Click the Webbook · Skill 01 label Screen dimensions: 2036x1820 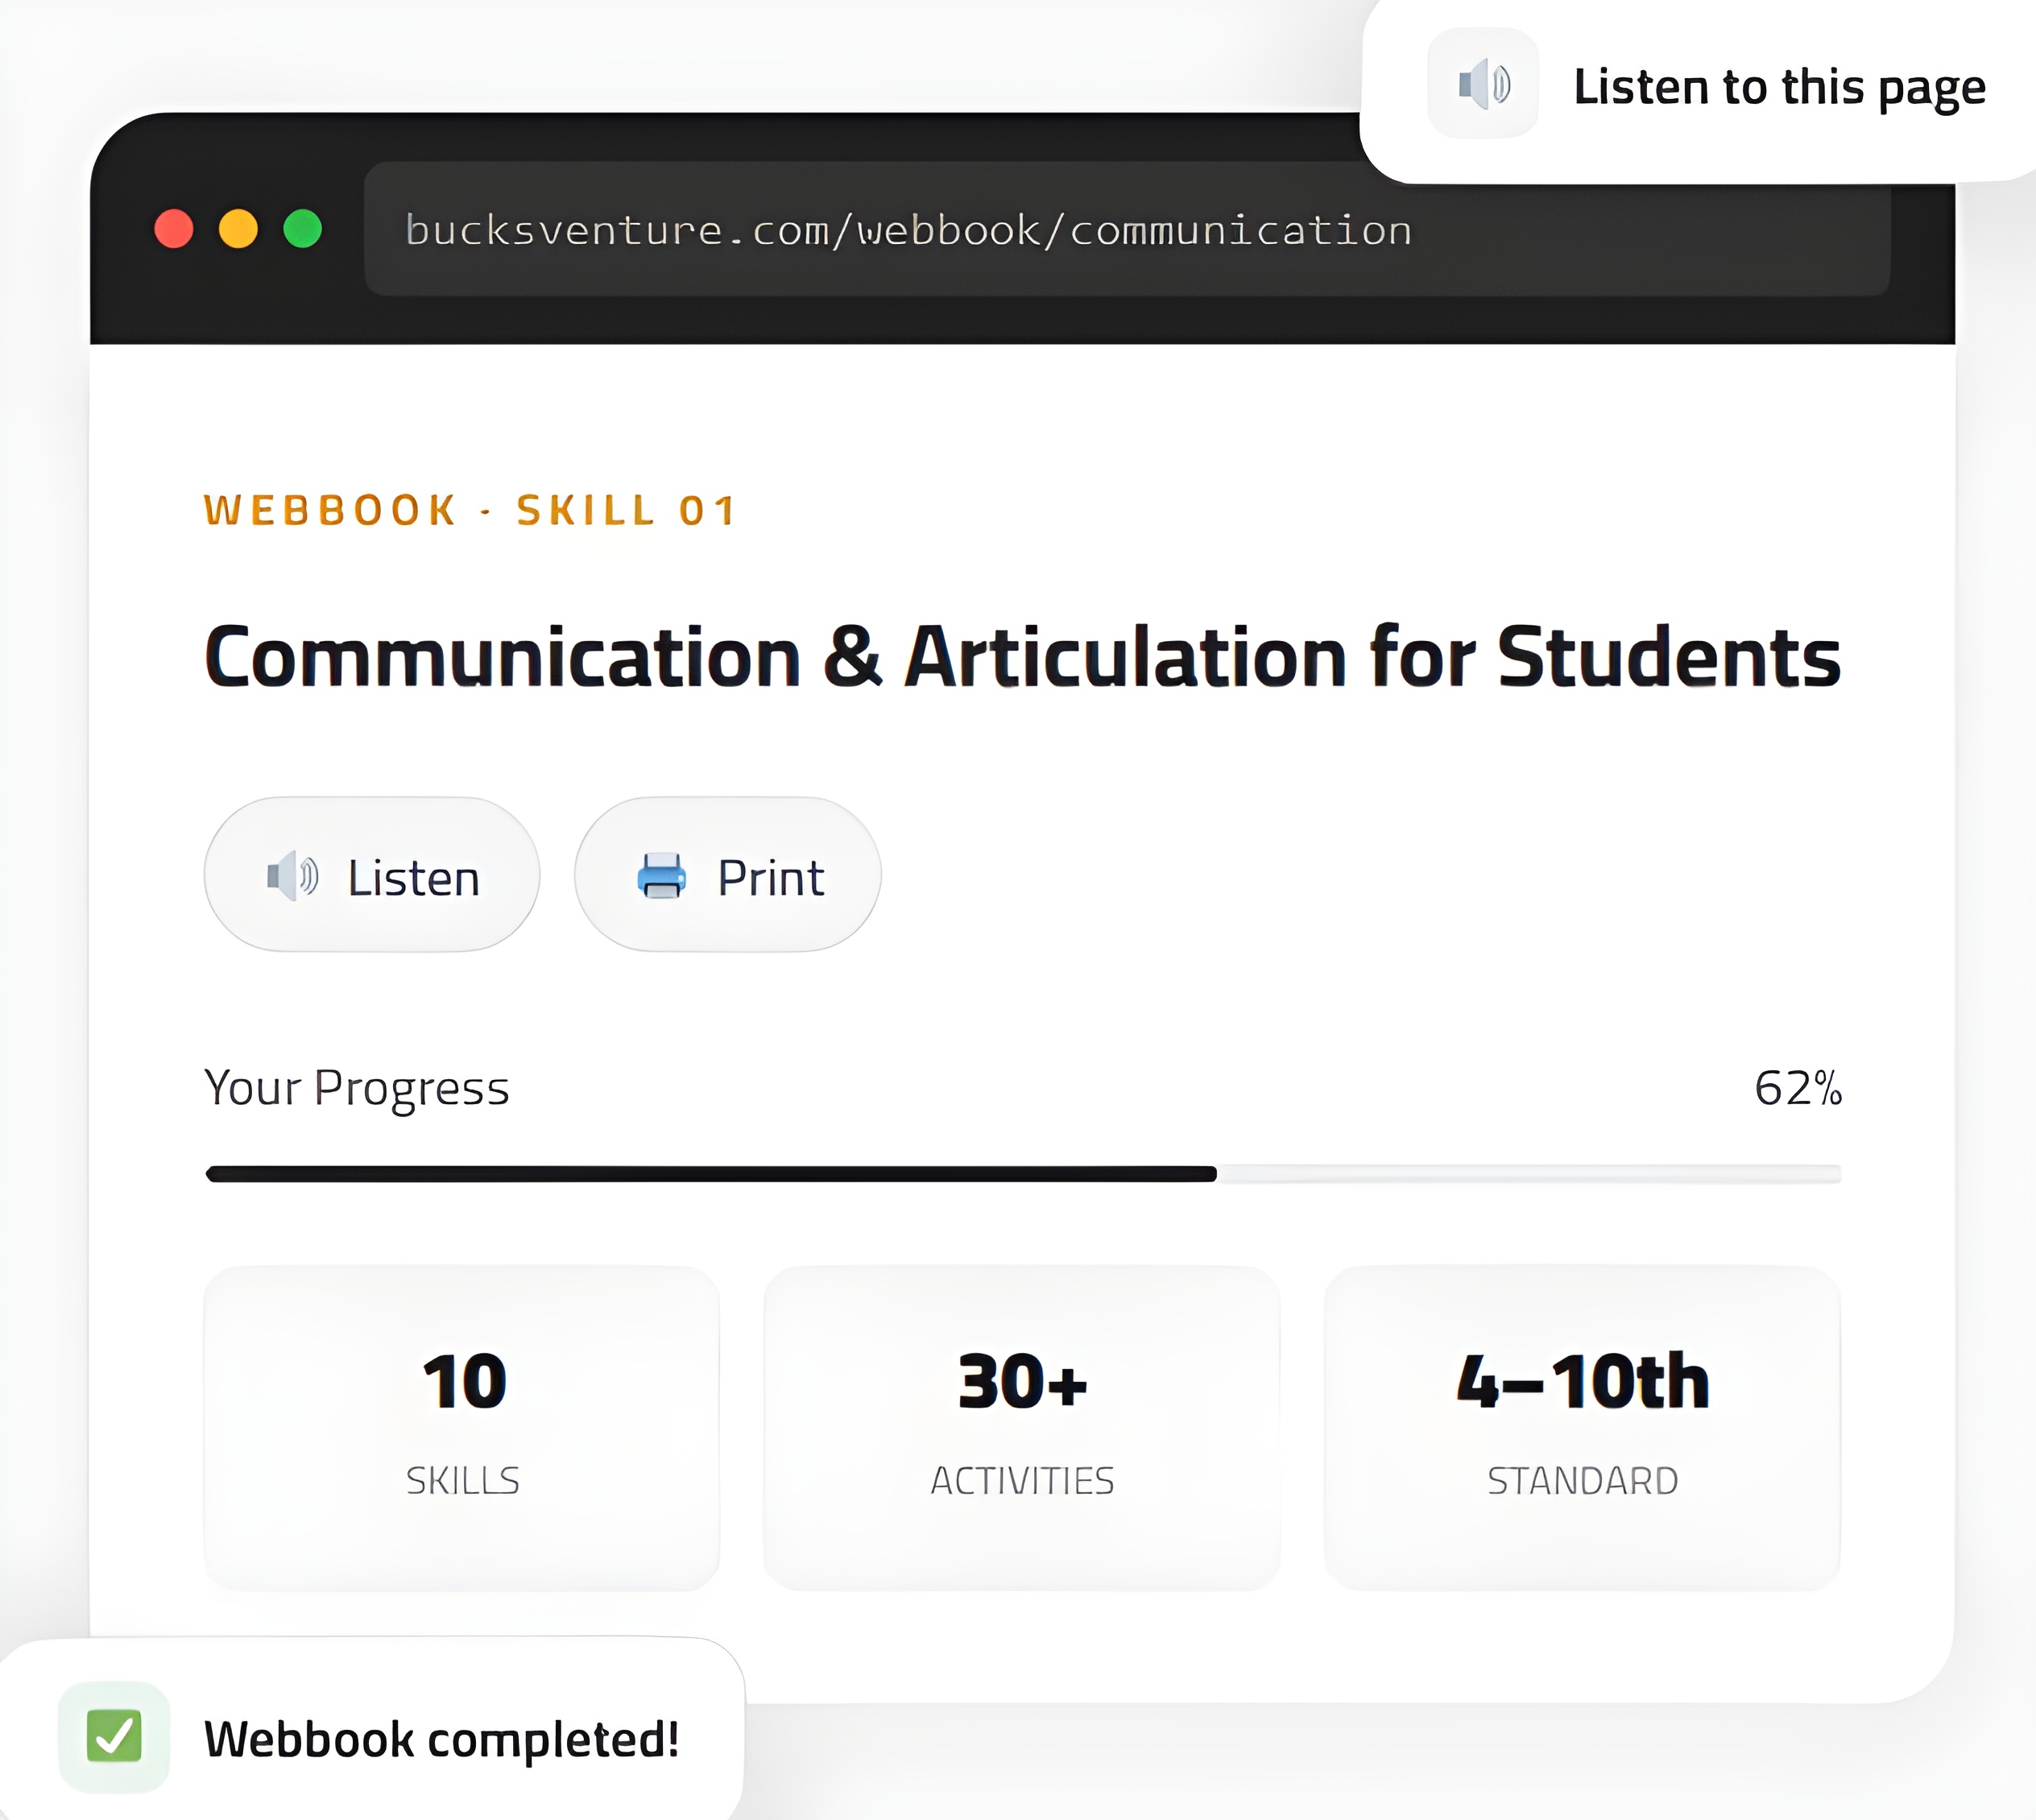[x=470, y=511]
